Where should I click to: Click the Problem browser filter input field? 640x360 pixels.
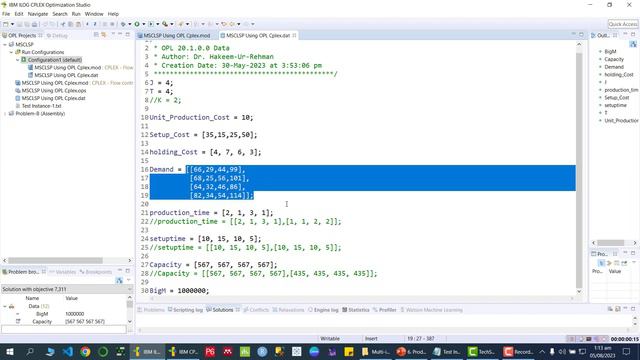pyautogui.click(x=64, y=329)
